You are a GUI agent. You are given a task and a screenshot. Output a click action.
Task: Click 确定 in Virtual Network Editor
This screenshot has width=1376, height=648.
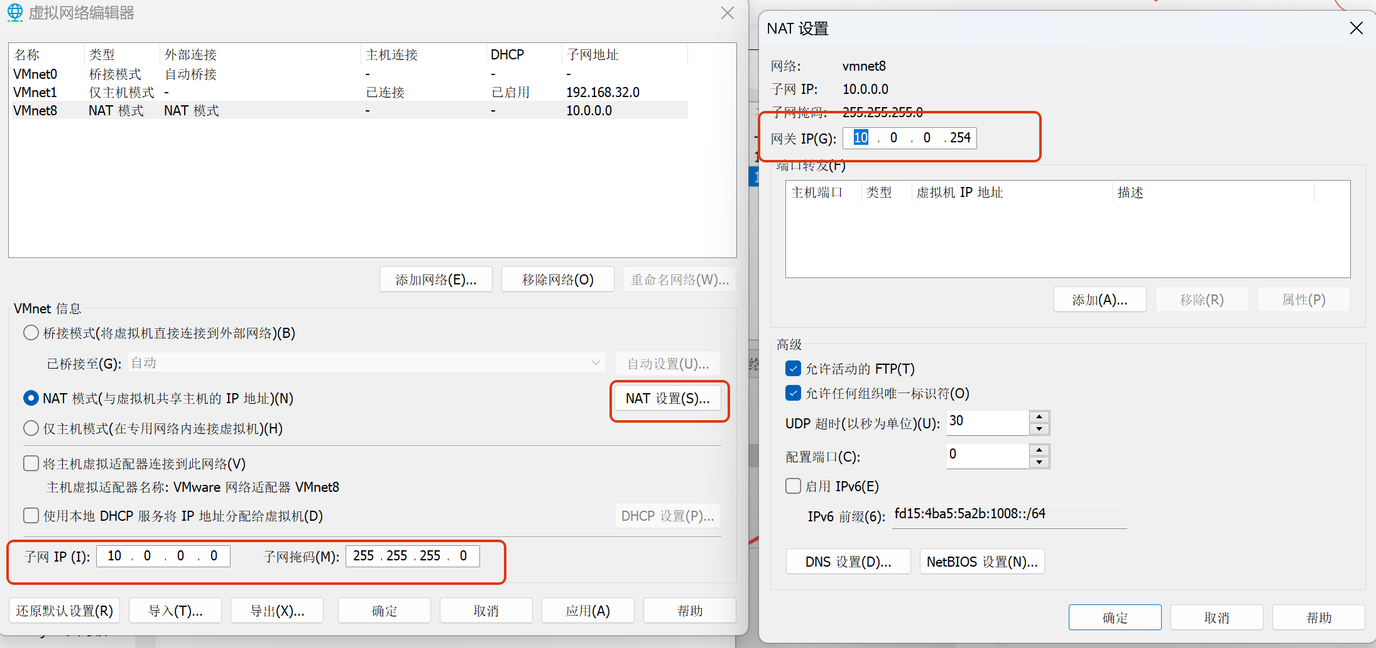point(385,610)
